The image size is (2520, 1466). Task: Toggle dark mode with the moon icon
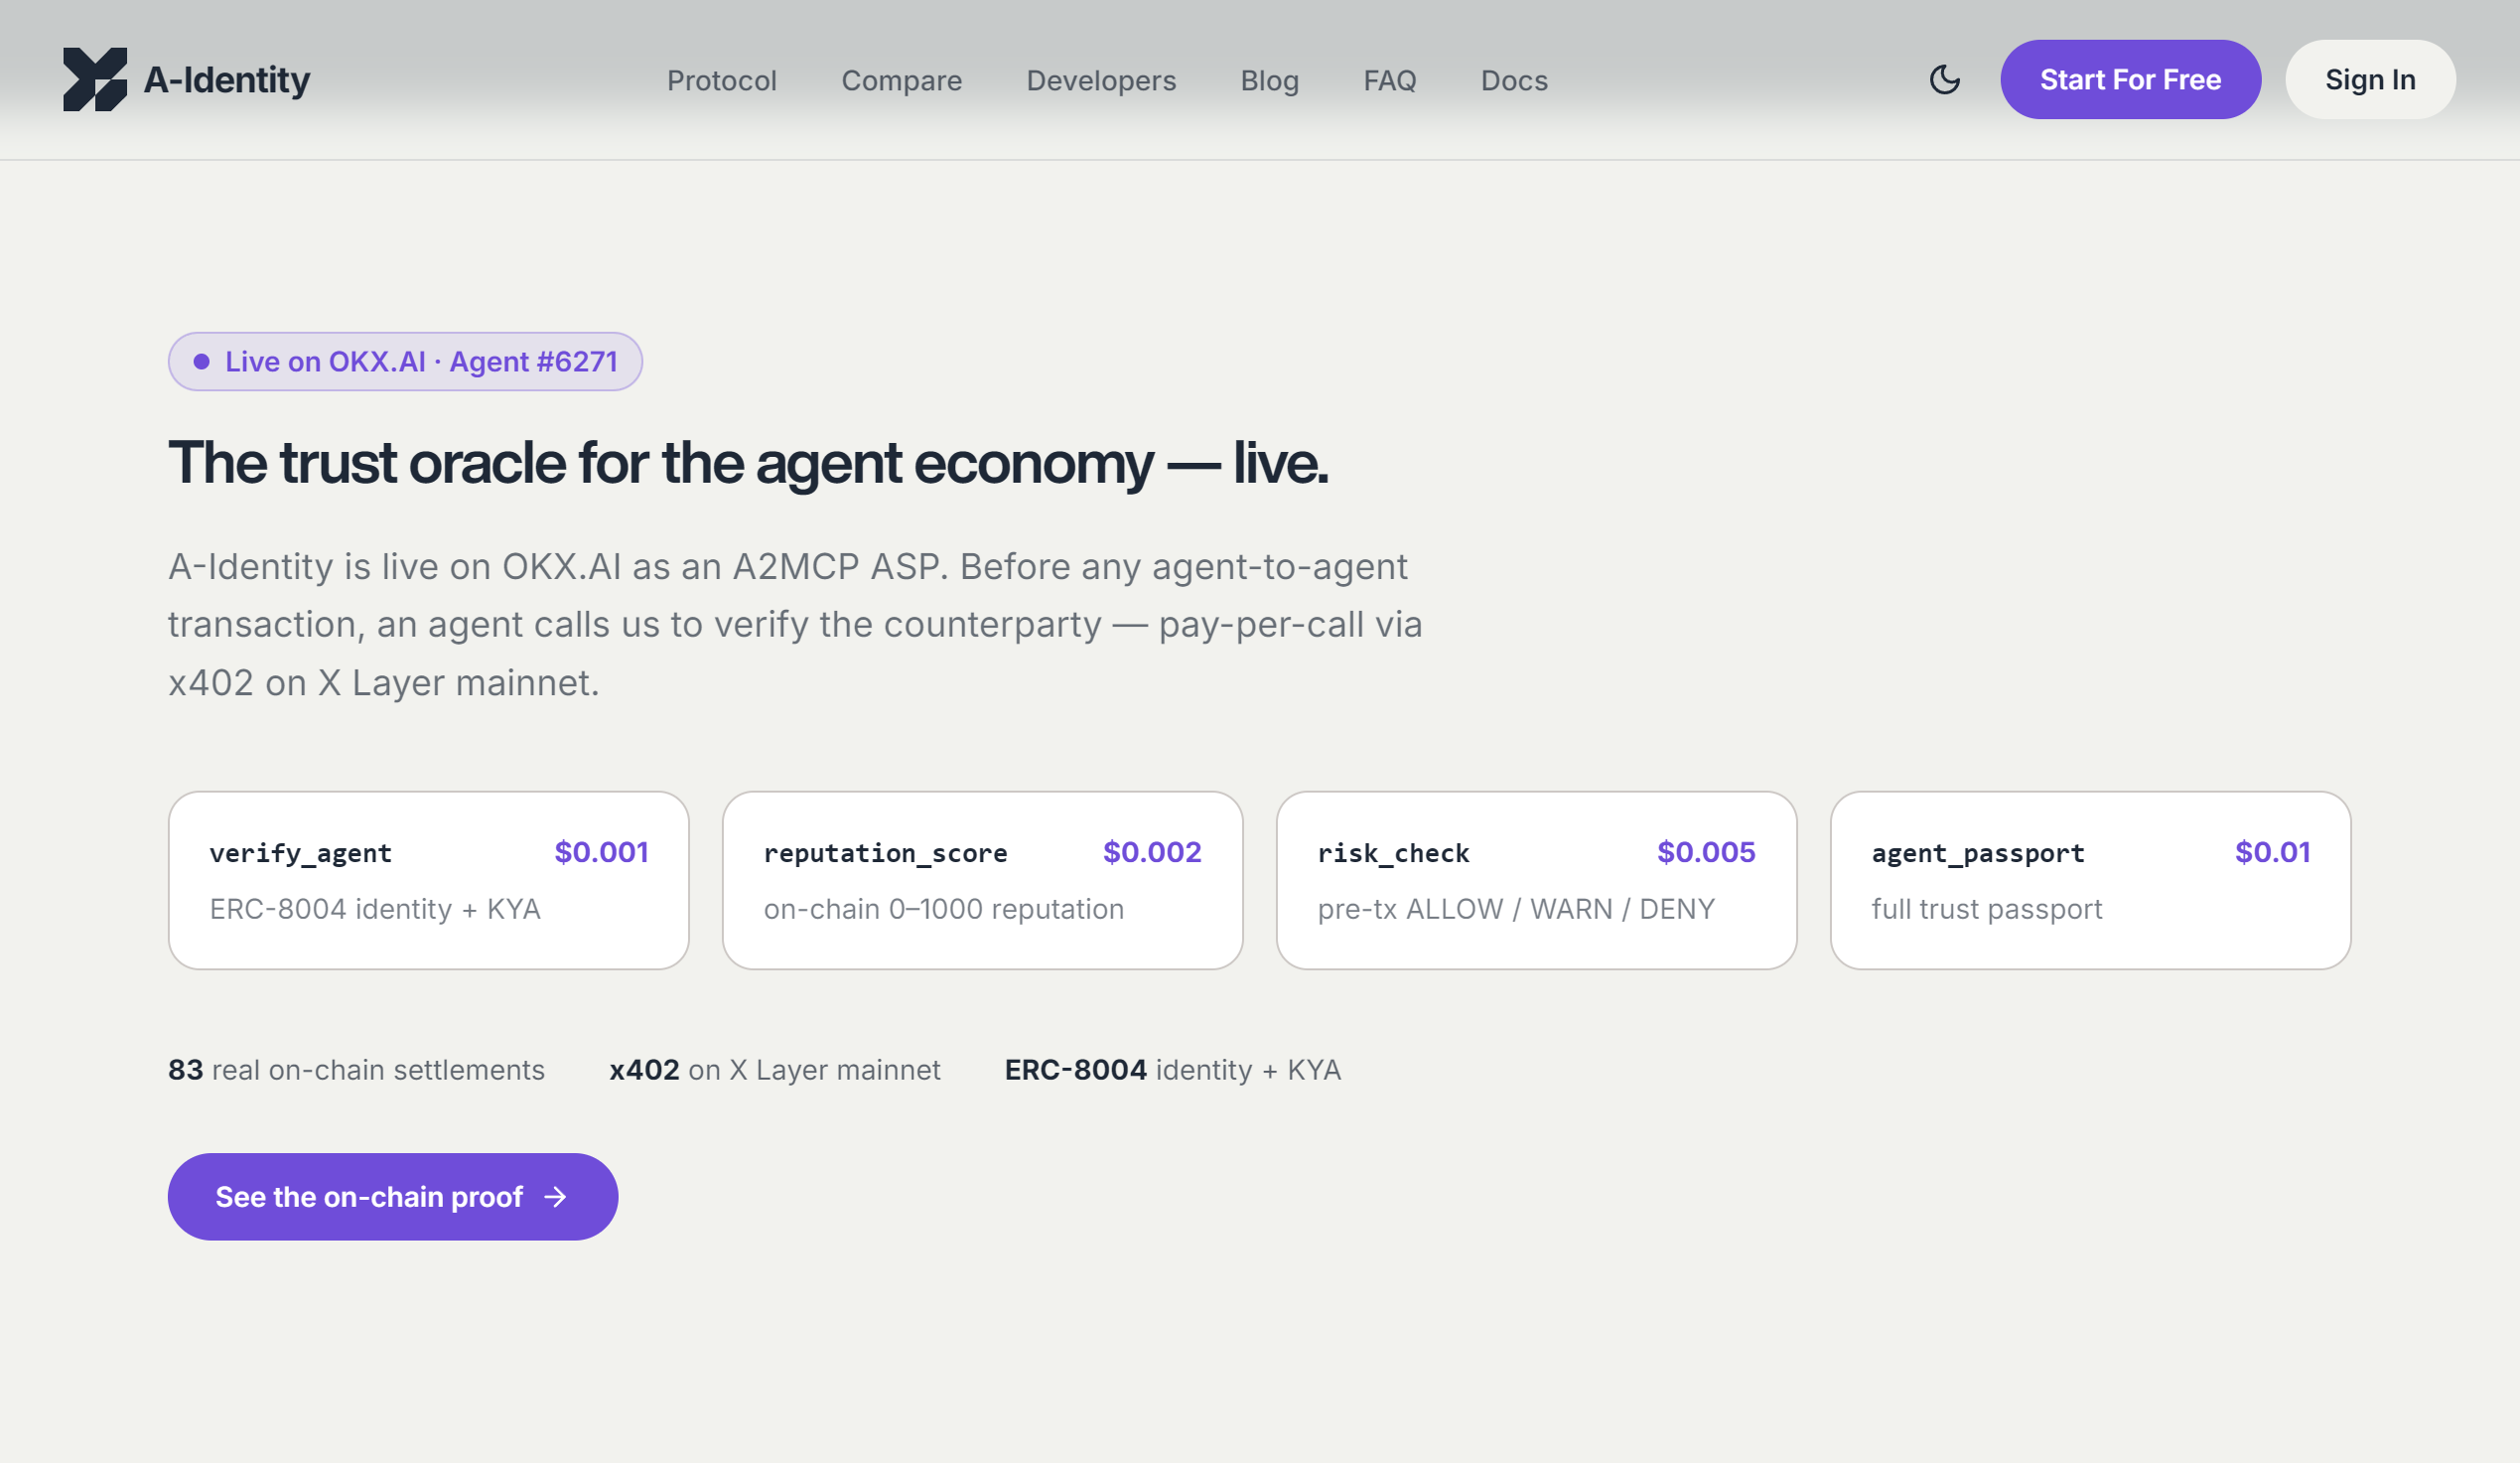(1944, 80)
